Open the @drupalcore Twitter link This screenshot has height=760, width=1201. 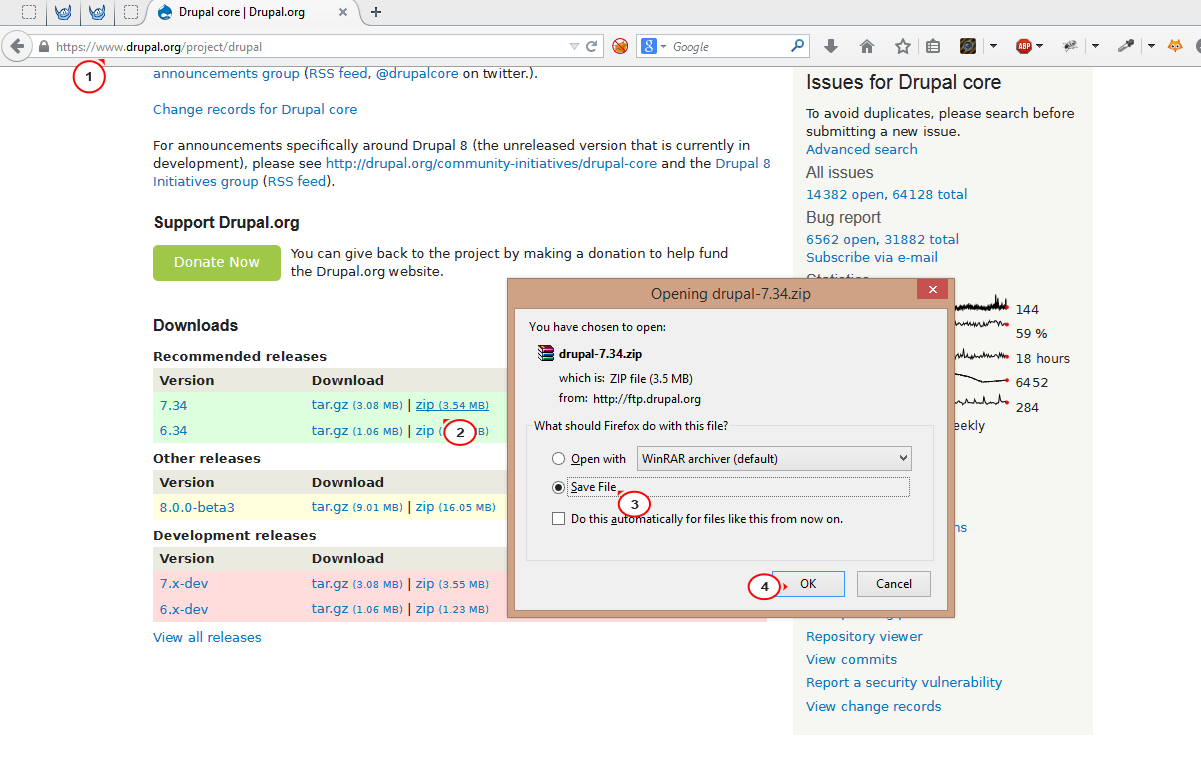pyautogui.click(x=417, y=73)
